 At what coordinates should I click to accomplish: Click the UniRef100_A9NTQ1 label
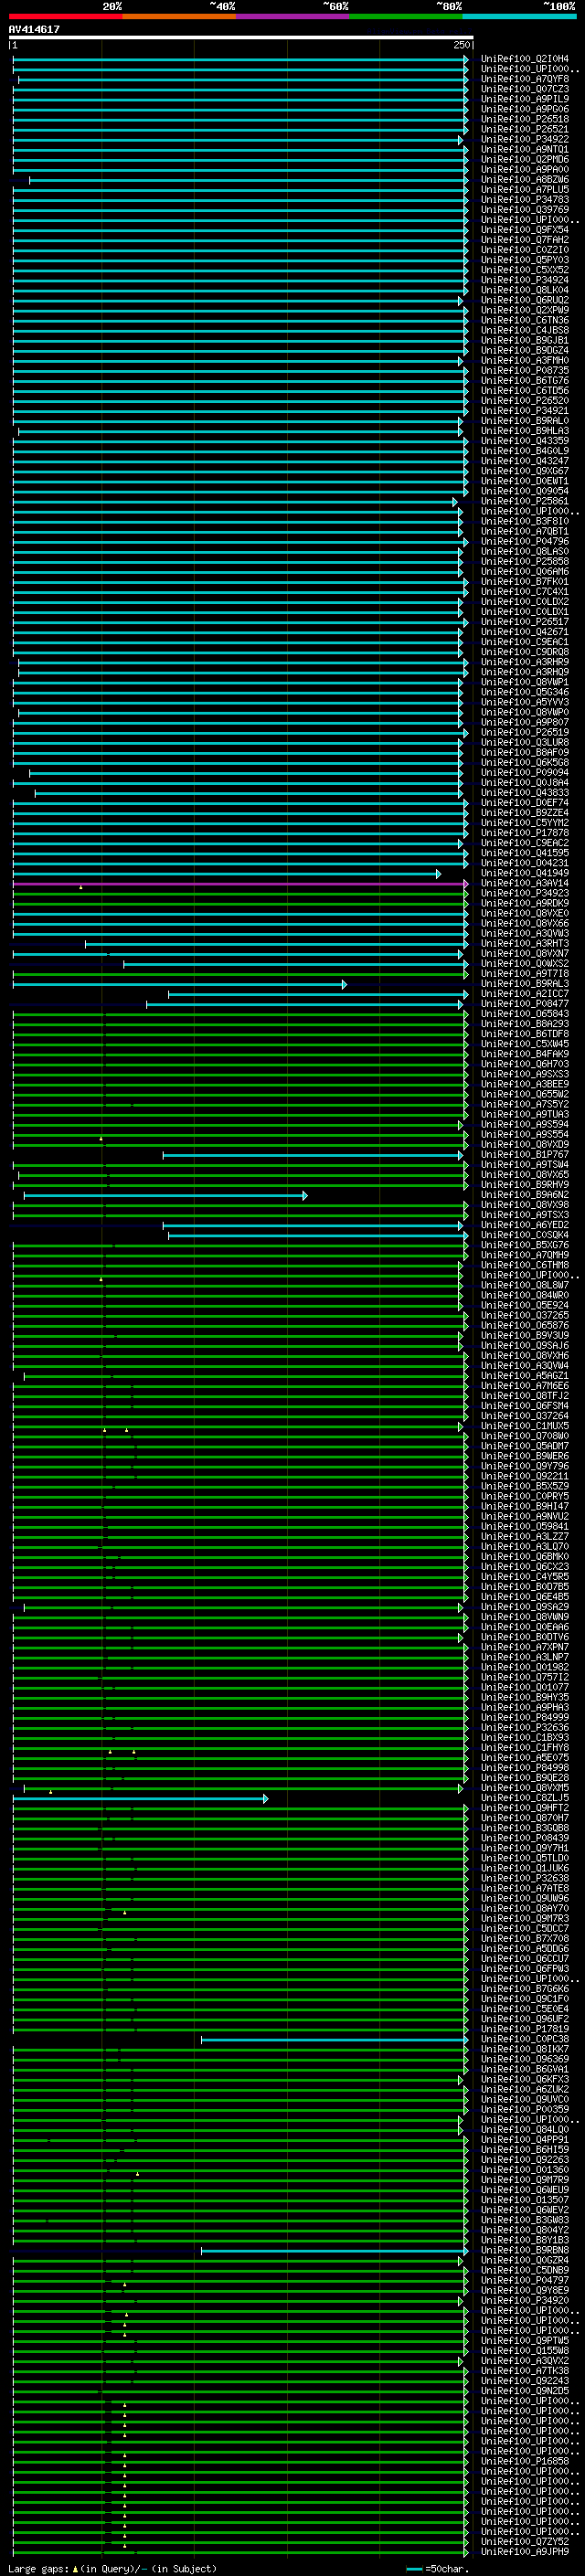click(525, 149)
